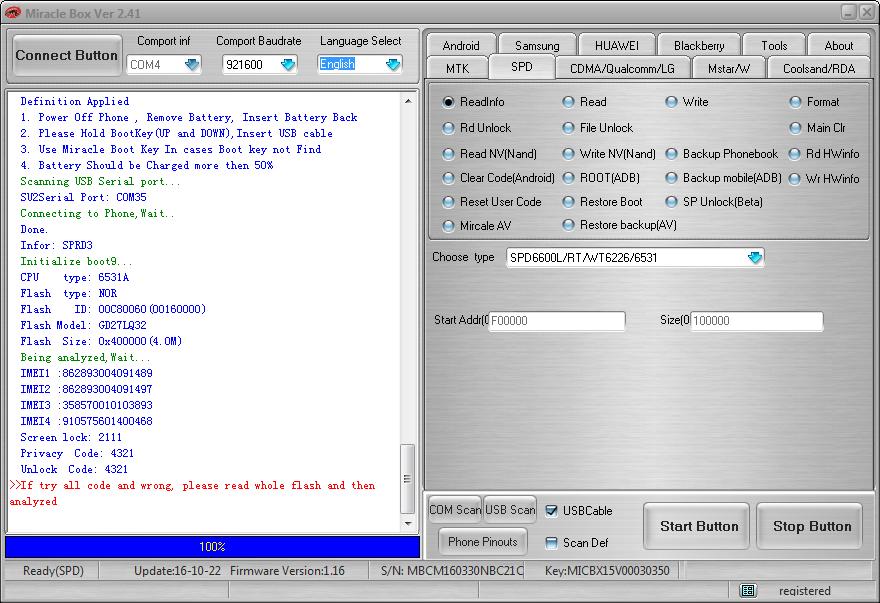Enable the Scan Def checkbox
Image resolution: width=880 pixels, height=603 pixels.
(x=552, y=542)
